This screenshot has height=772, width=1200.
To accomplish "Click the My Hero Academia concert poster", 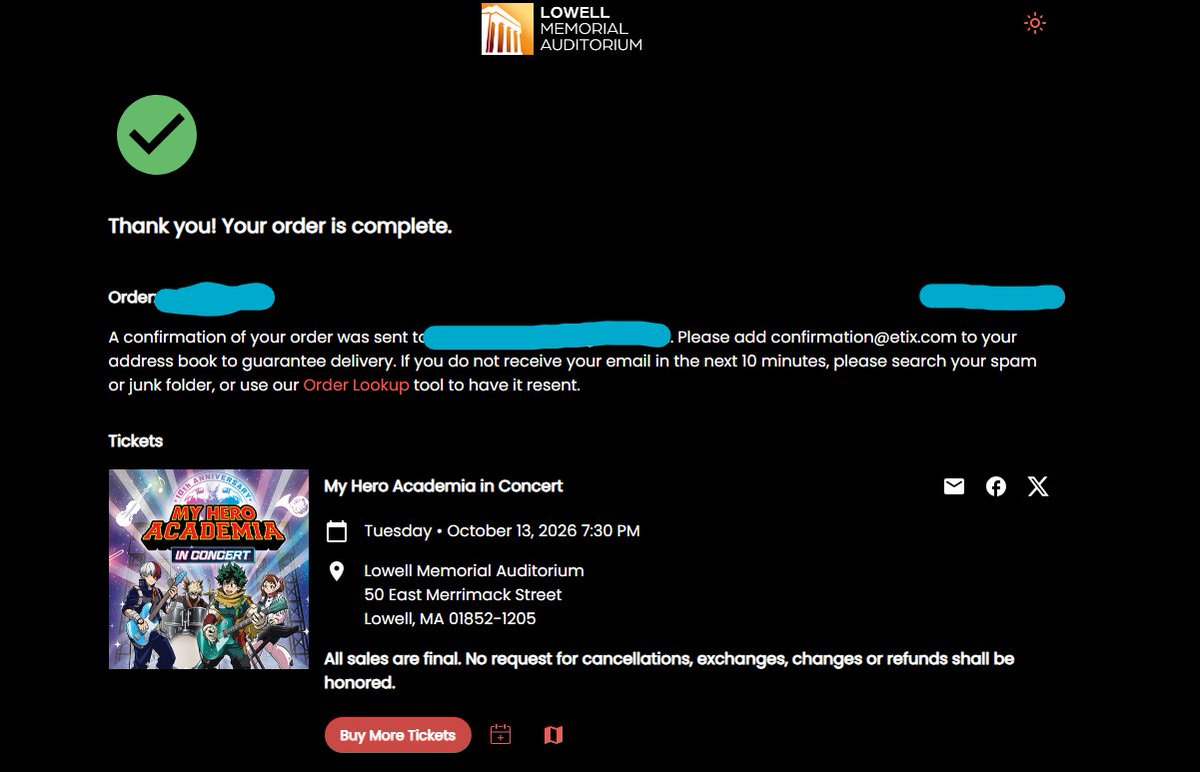I will [209, 569].
